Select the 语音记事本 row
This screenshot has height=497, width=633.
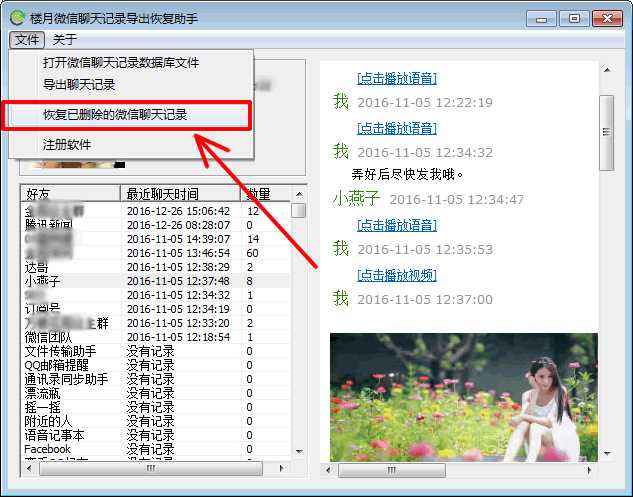coord(155,436)
